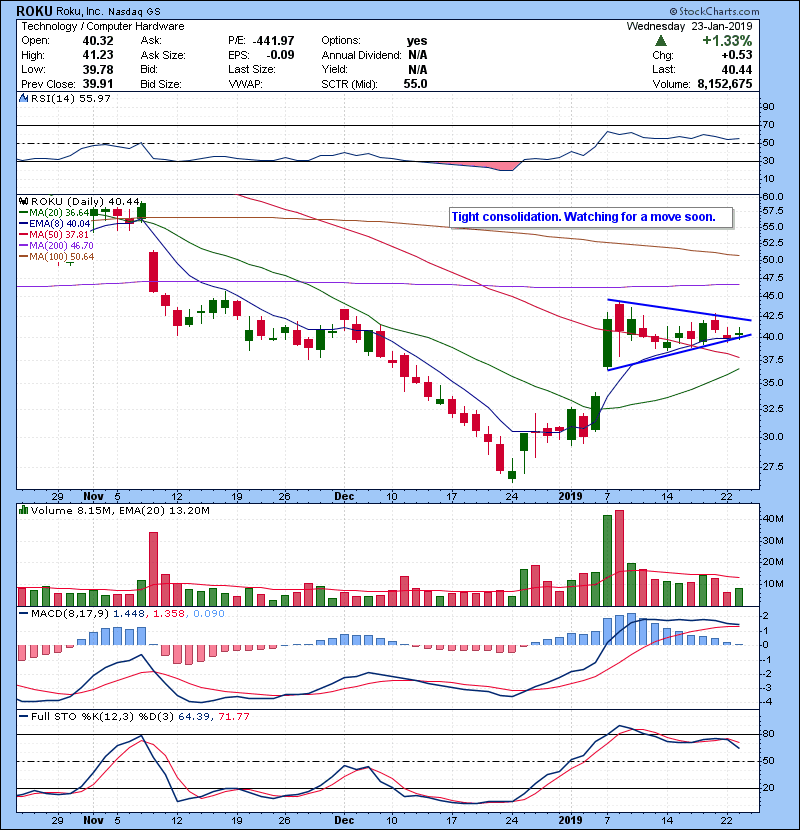Click the Annual Dividend label

pyautogui.click(x=361, y=55)
